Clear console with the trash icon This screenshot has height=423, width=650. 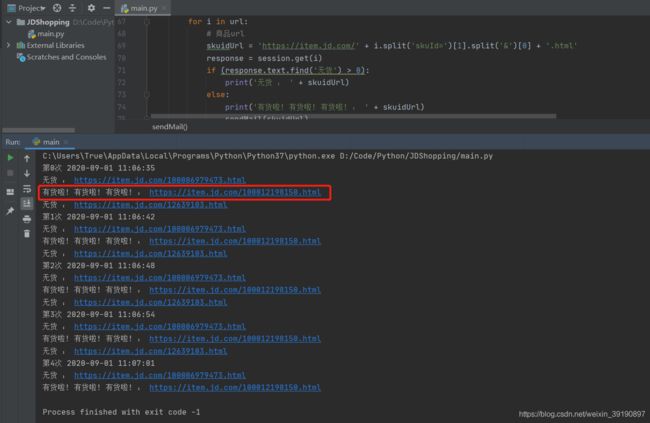pyautogui.click(x=27, y=233)
